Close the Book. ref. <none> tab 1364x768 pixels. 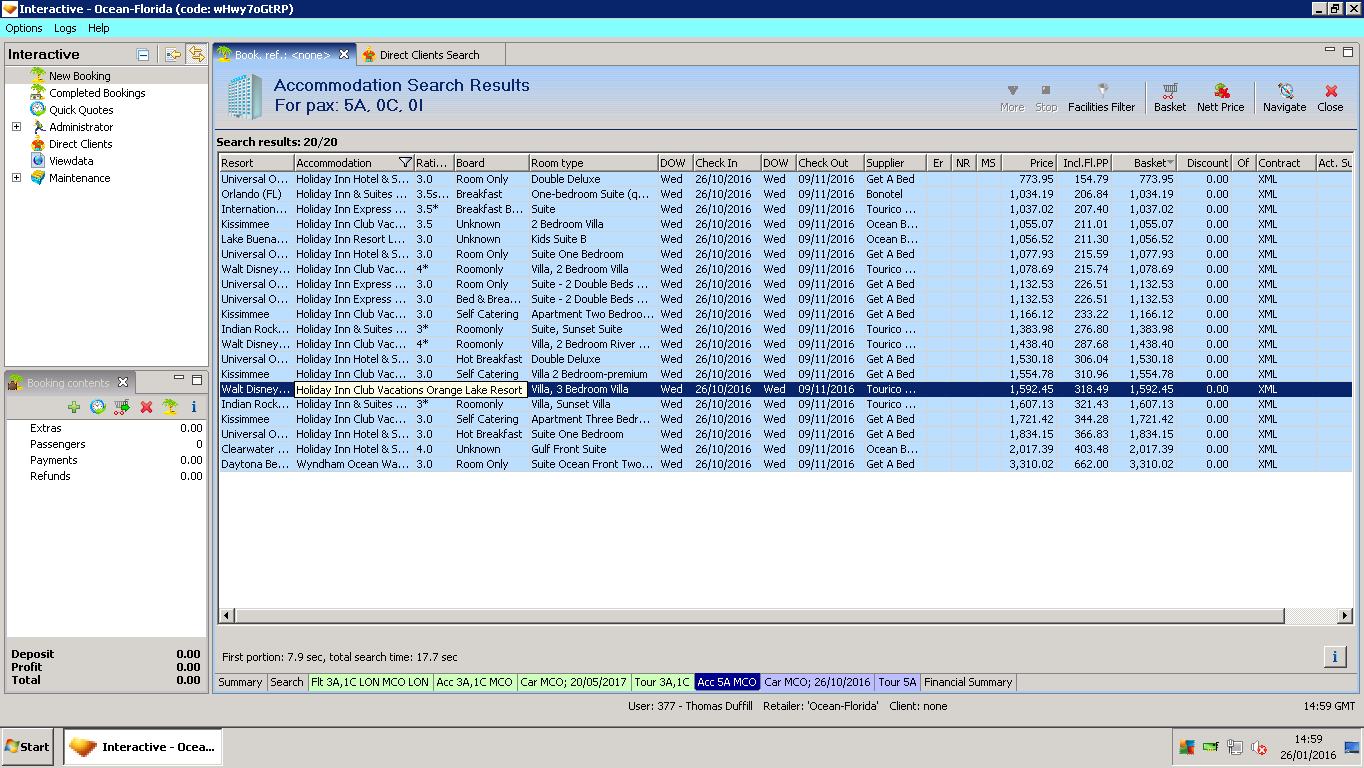tap(344, 55)
